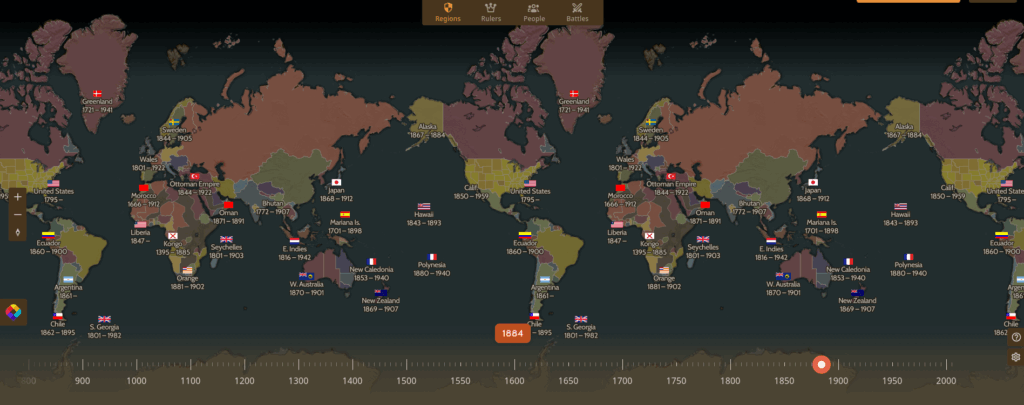Switch to the Regions tab
Viewport: 1024px width, 405px height.
pyautogui.click(x=448, y=12)
